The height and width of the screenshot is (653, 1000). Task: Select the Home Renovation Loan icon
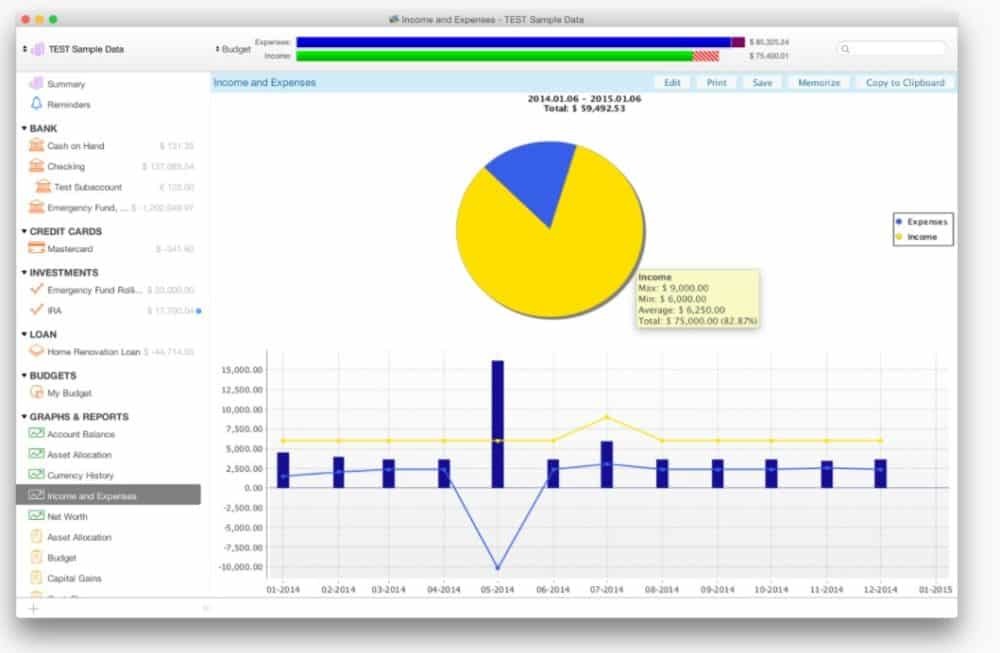click(37, 352)
